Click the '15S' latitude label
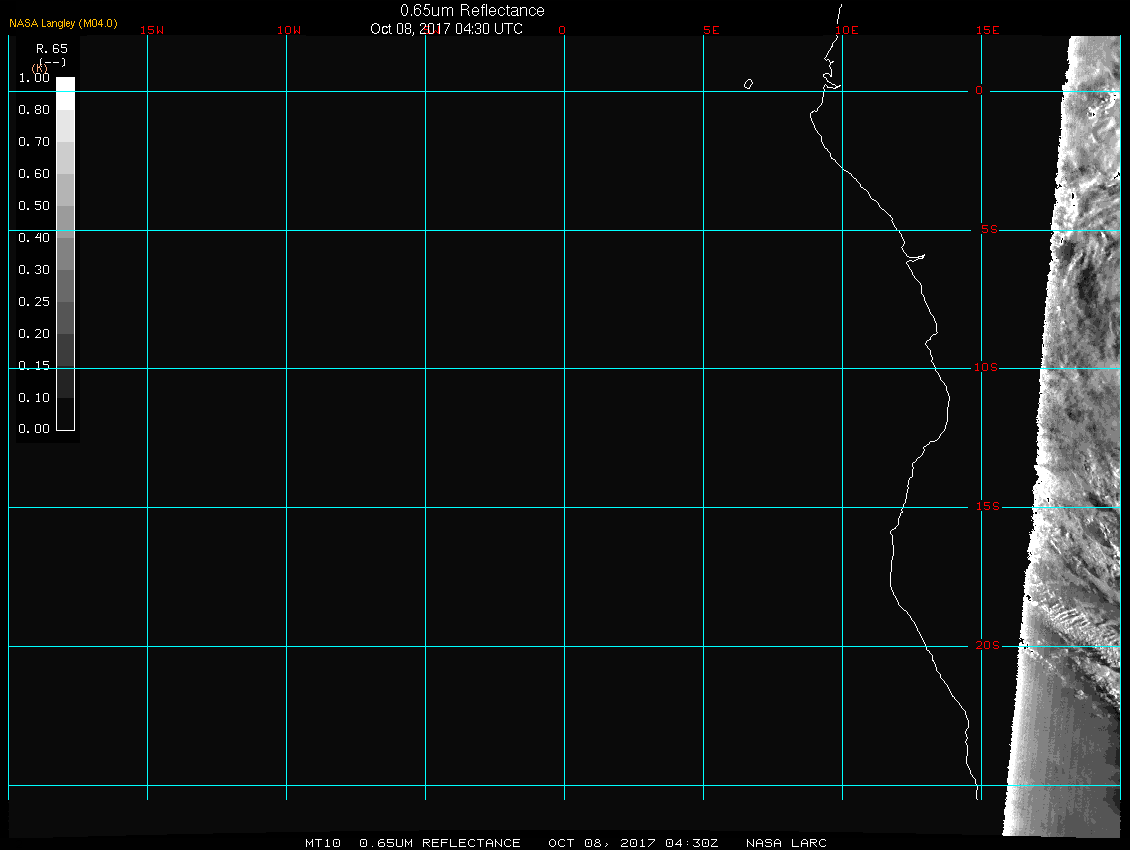The height and width of the screenshot is (850, 1130). tap(987, 506)
